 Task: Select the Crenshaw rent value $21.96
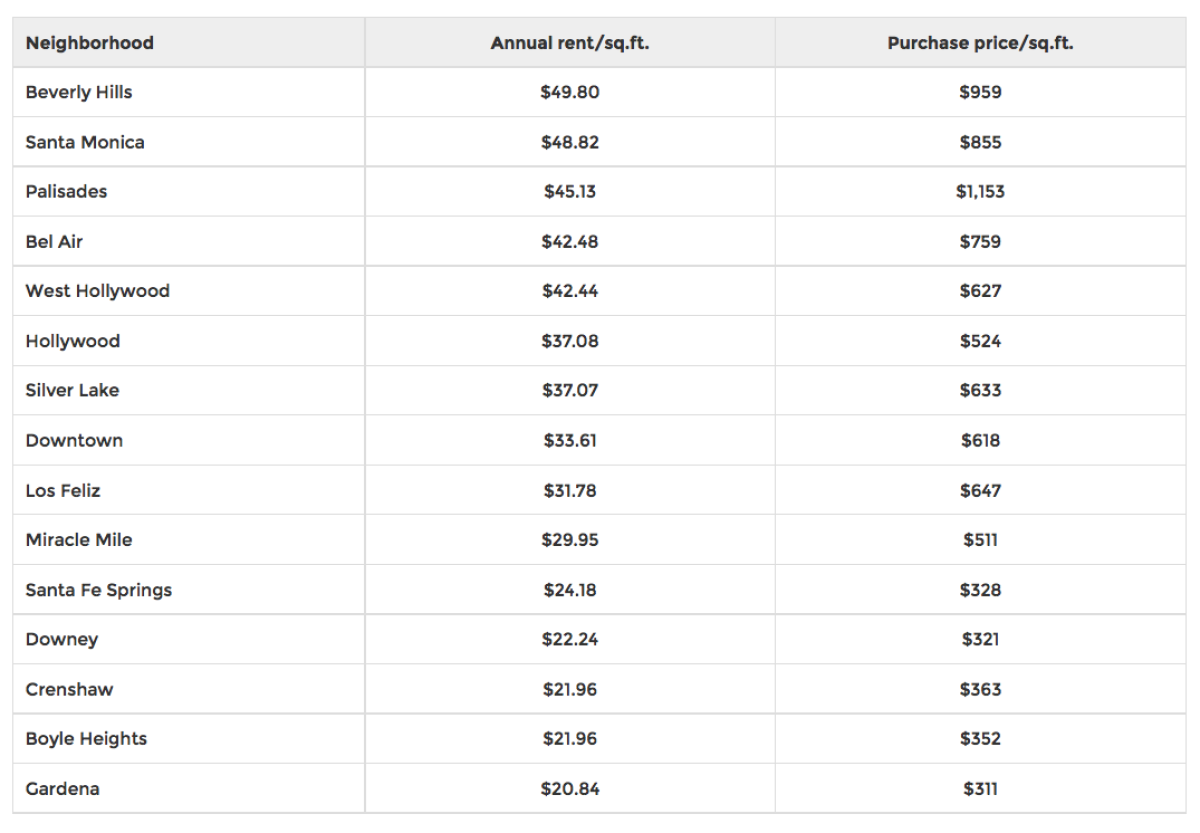570,690
